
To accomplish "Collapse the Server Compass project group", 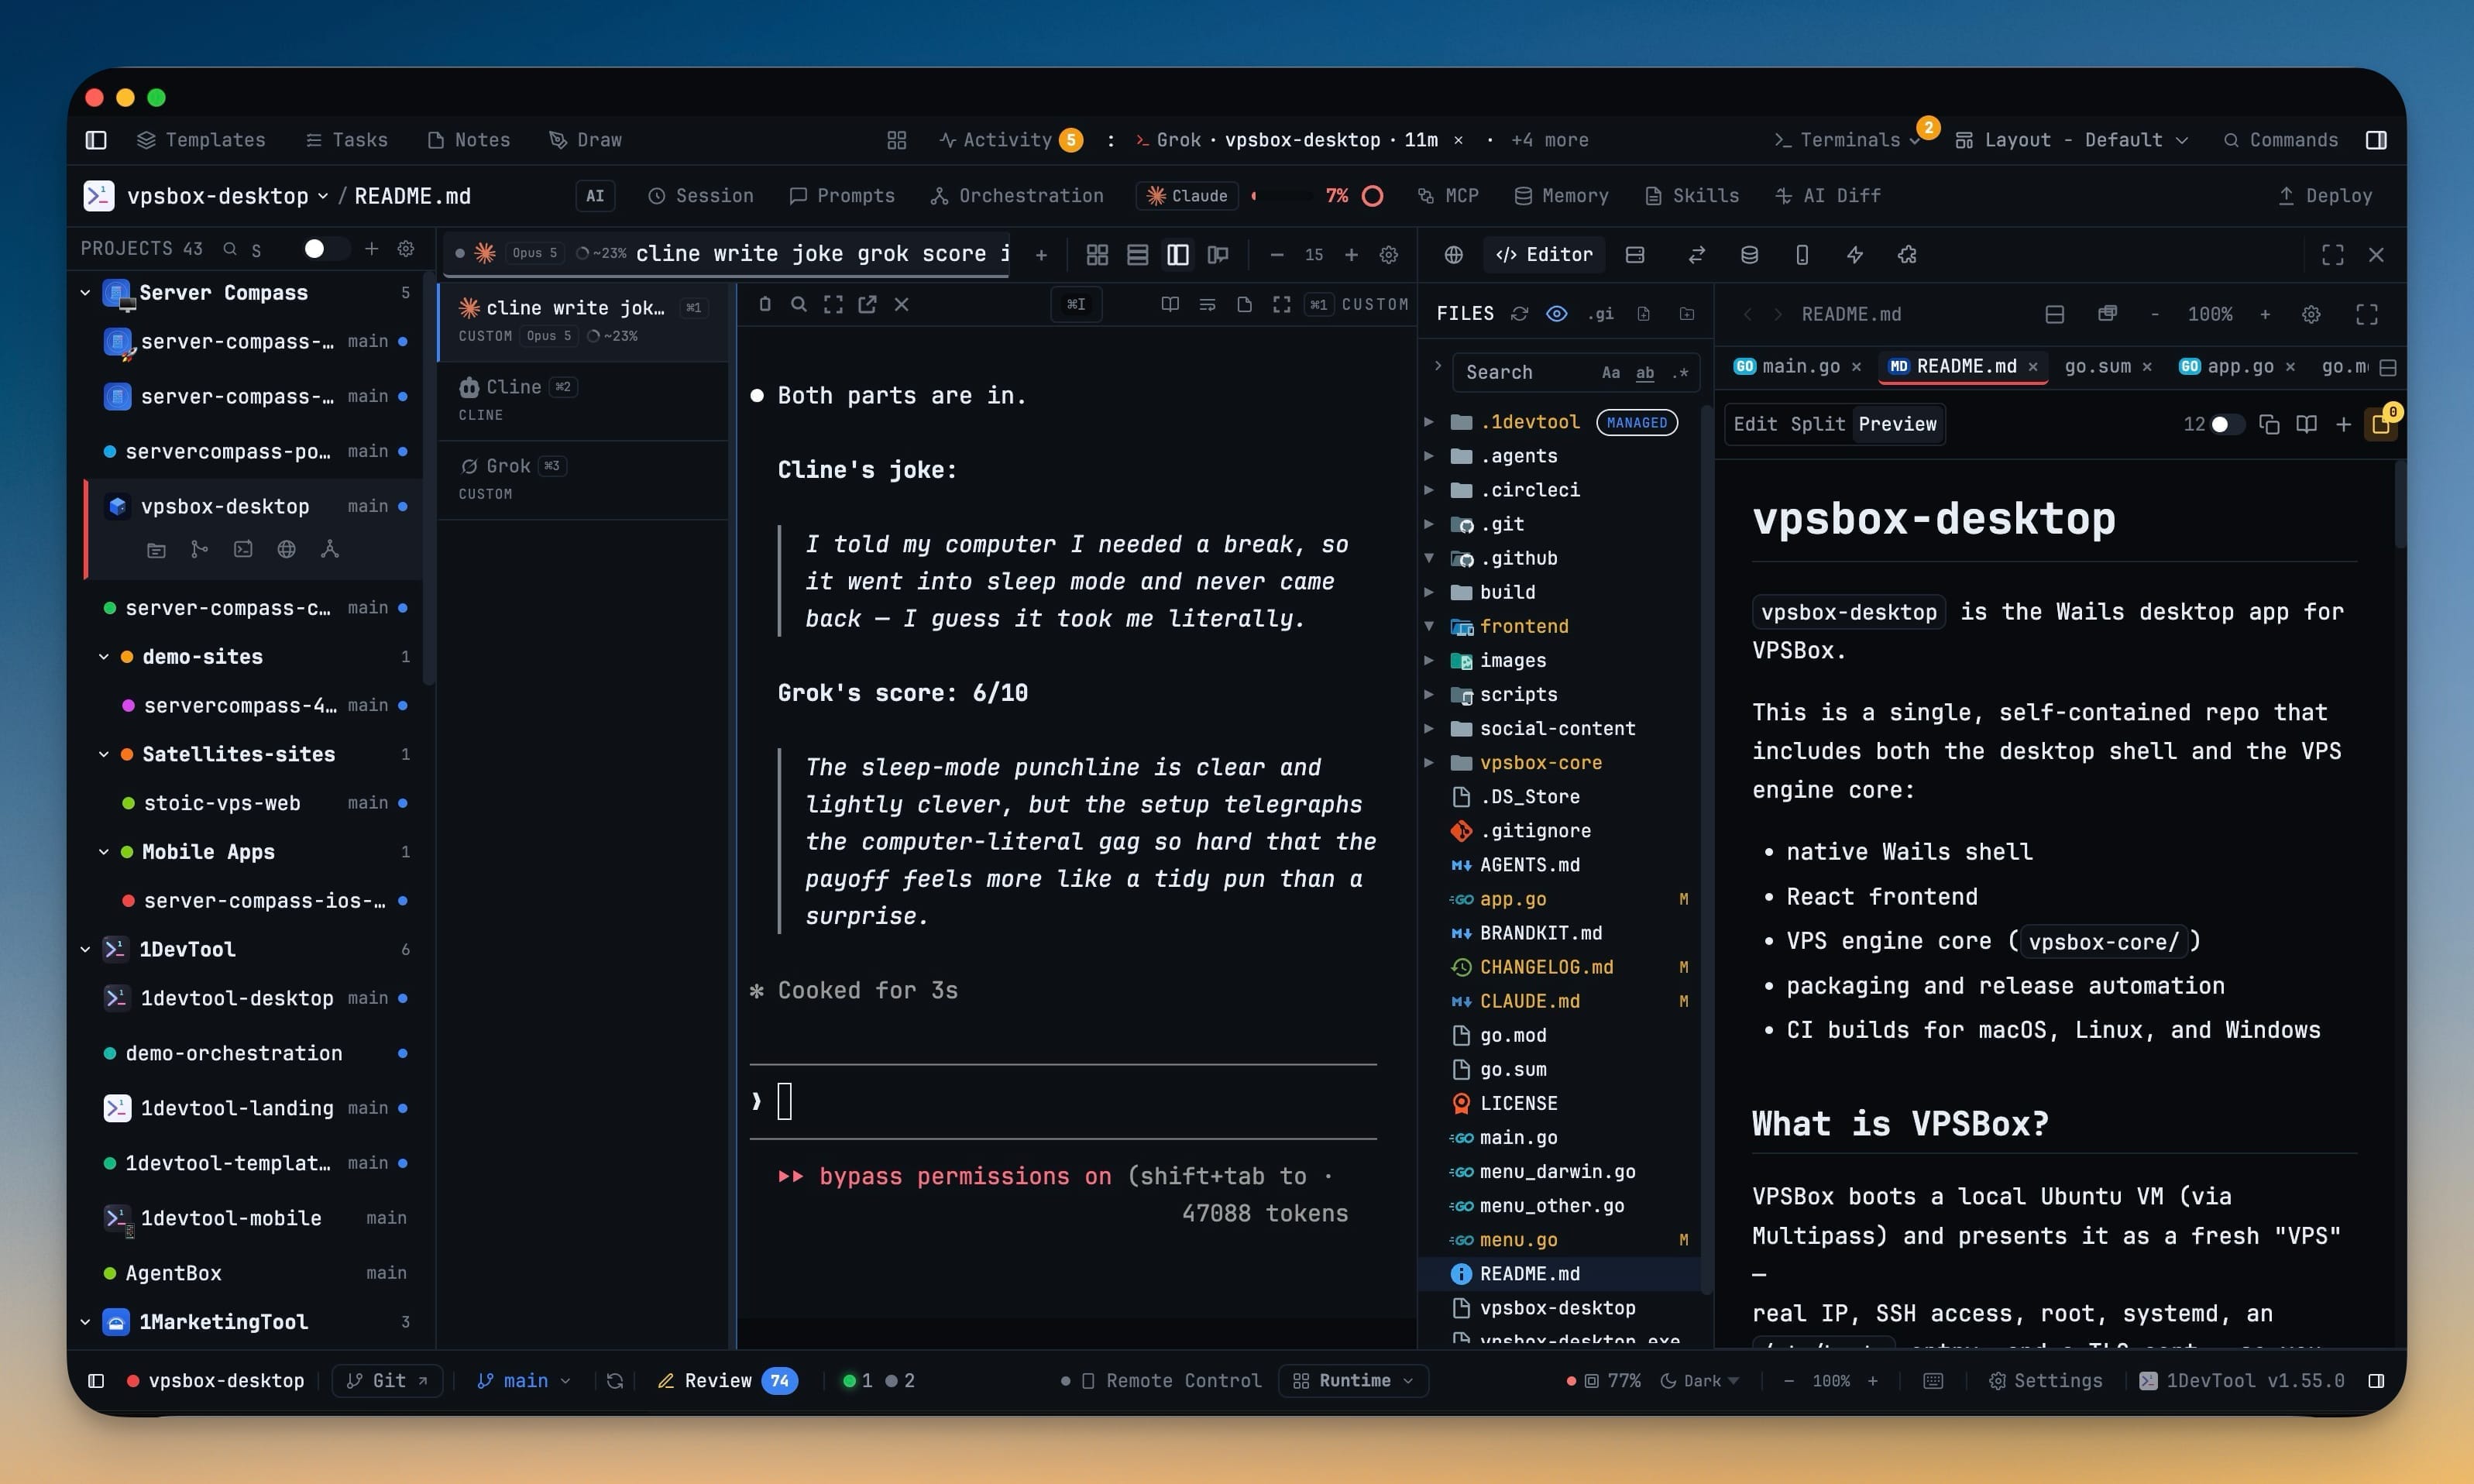I will pyautogui.click(x=85, y=293).
